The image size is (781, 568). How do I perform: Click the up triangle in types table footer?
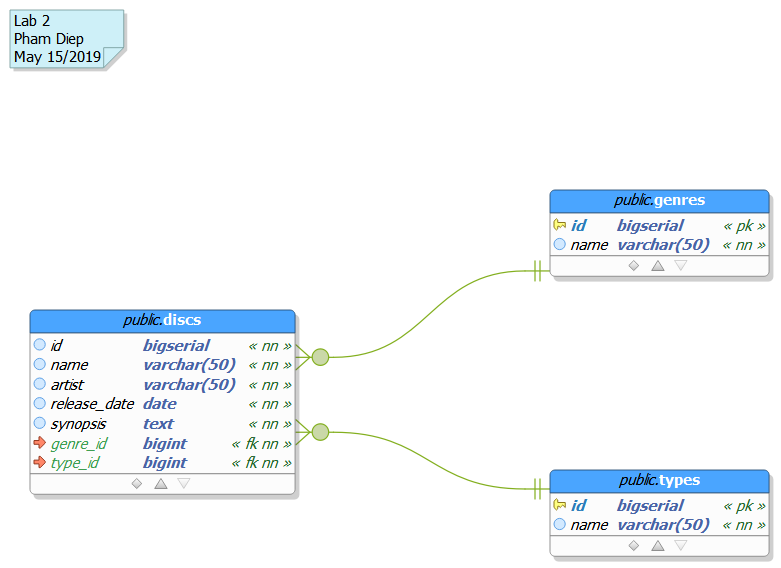(x=657, y=546)
